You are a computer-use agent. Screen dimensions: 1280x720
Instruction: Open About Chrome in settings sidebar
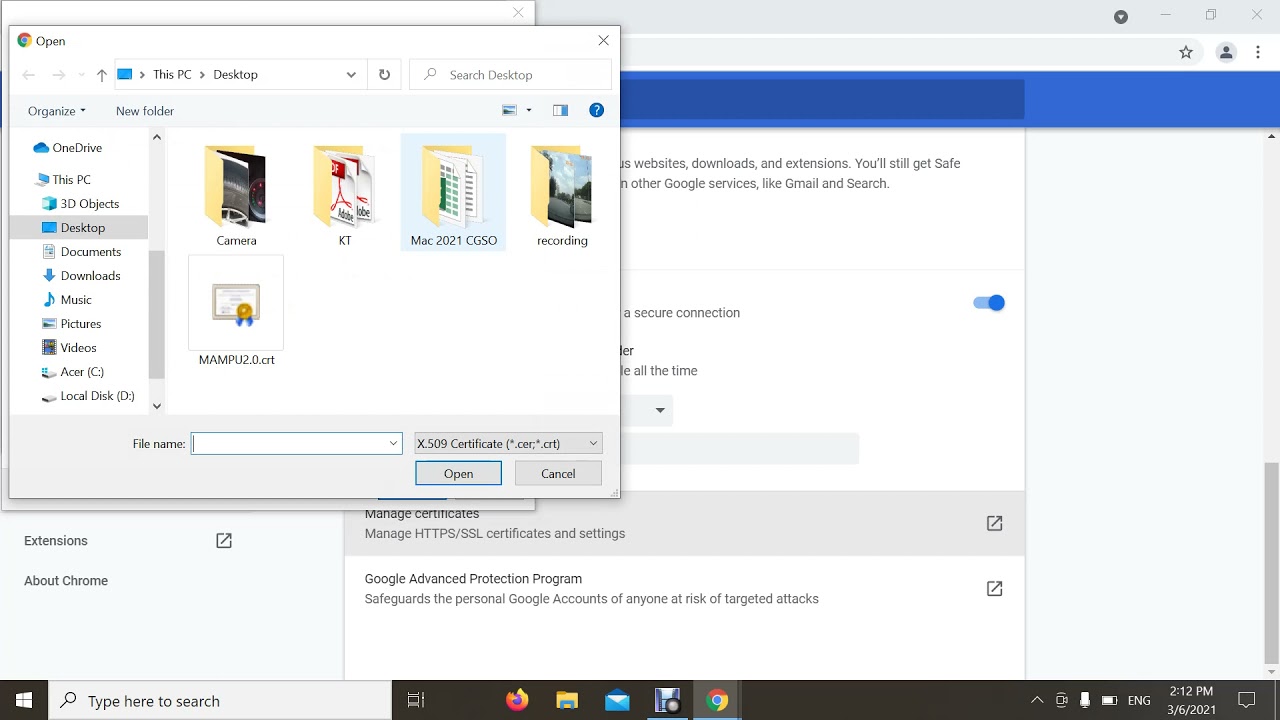click(66, 581)
